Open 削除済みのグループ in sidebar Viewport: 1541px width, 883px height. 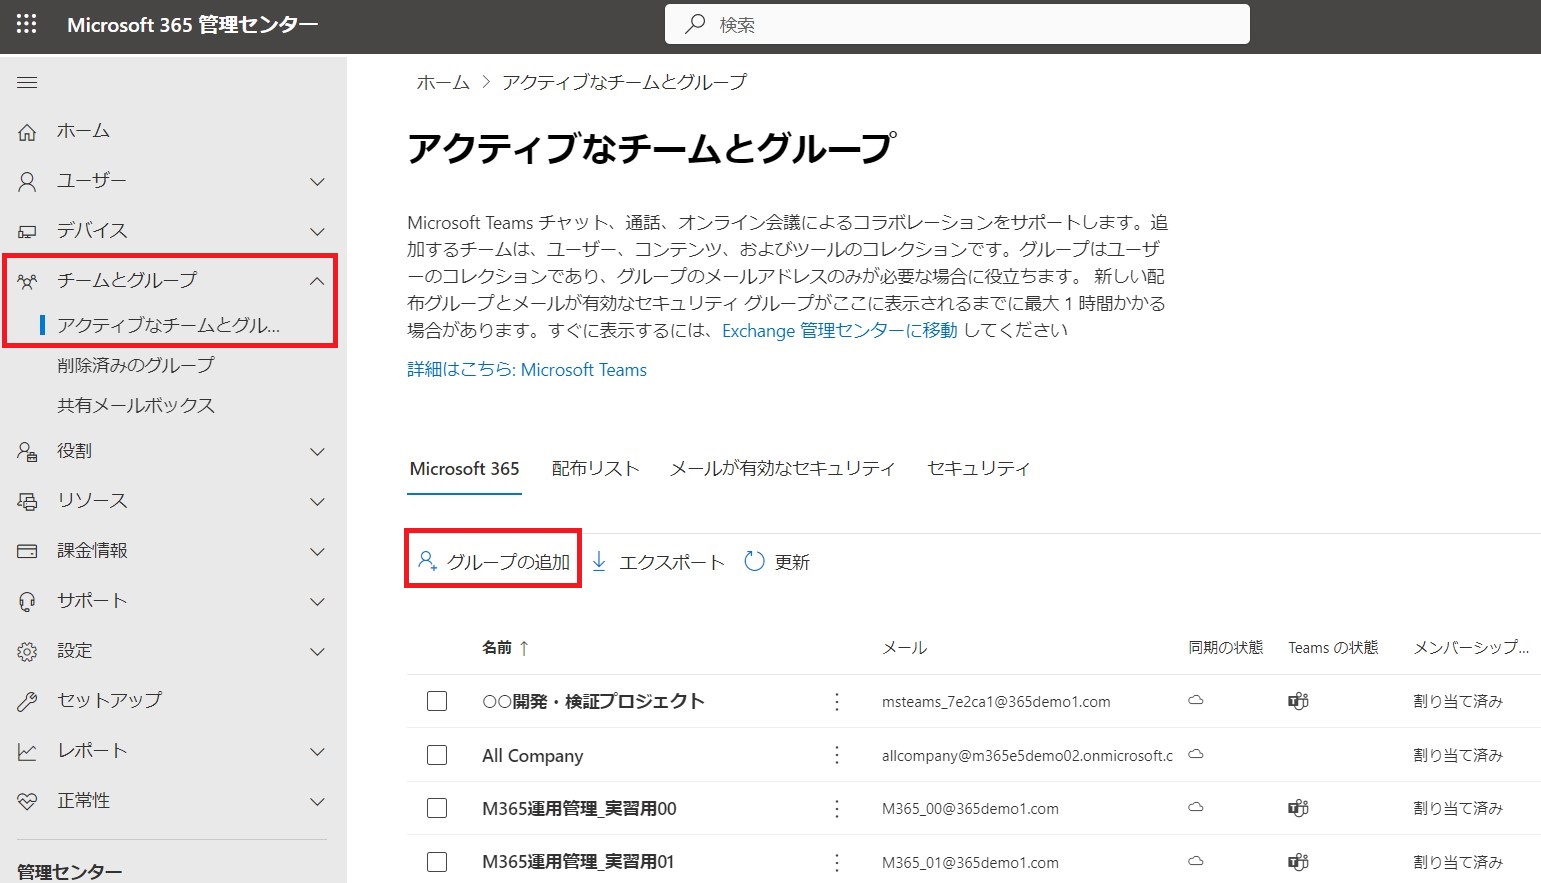(136, 365)
